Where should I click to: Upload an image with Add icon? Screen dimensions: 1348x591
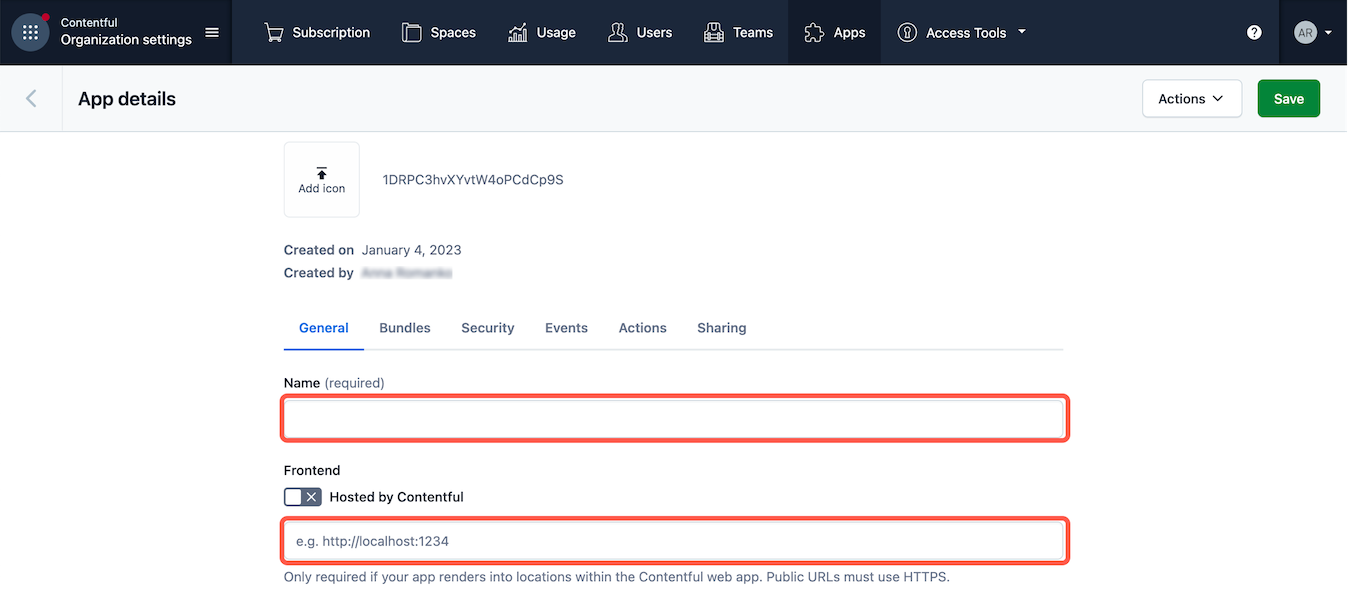(322, 180)
